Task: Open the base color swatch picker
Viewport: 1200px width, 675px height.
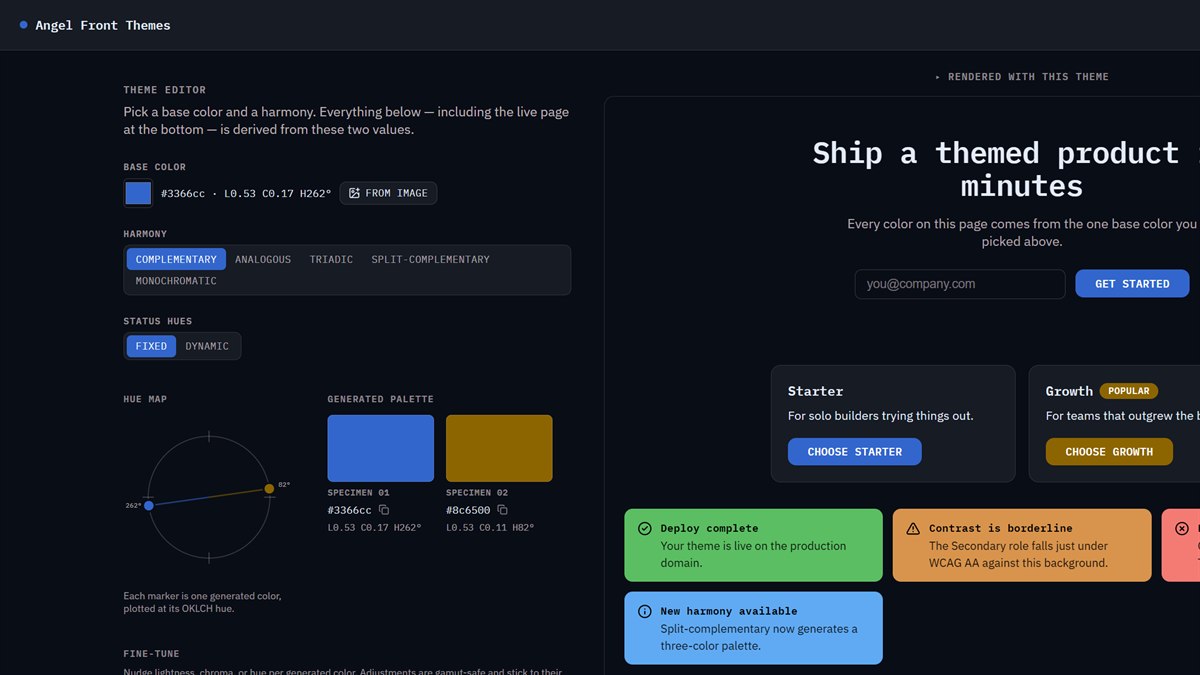Action: (138, 193)
